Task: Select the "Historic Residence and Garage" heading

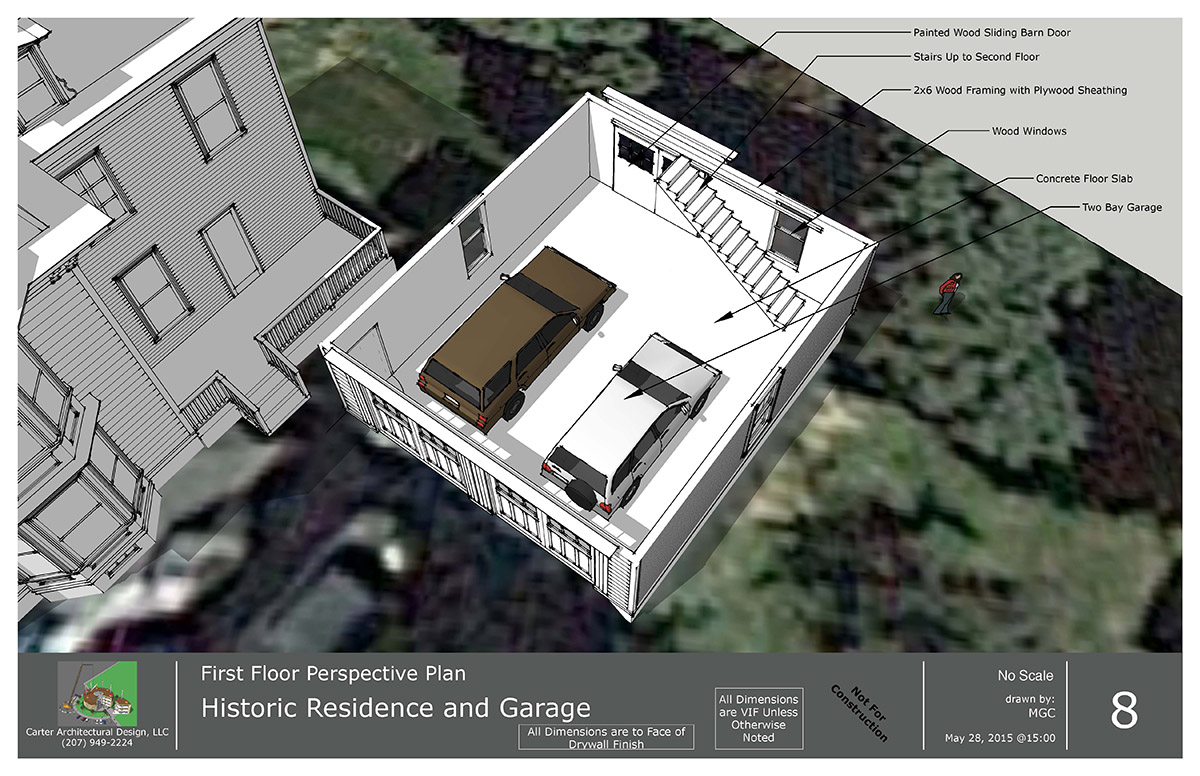Action: (x=396, y=708)
